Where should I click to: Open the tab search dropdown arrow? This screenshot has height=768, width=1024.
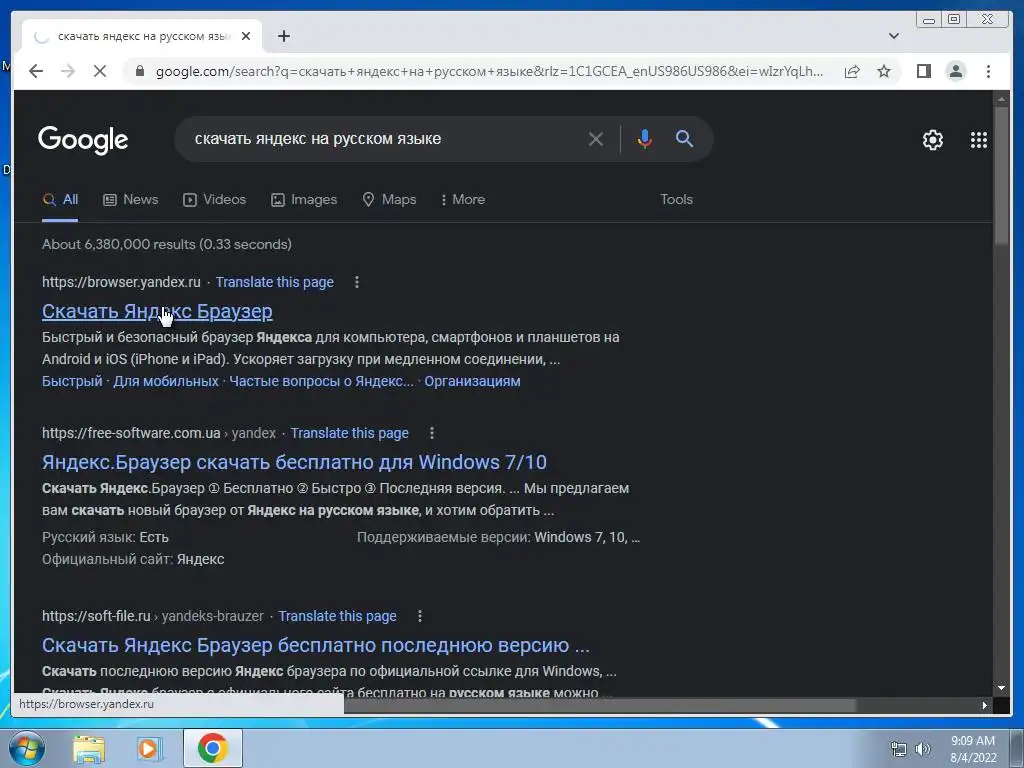click(893, 36)
